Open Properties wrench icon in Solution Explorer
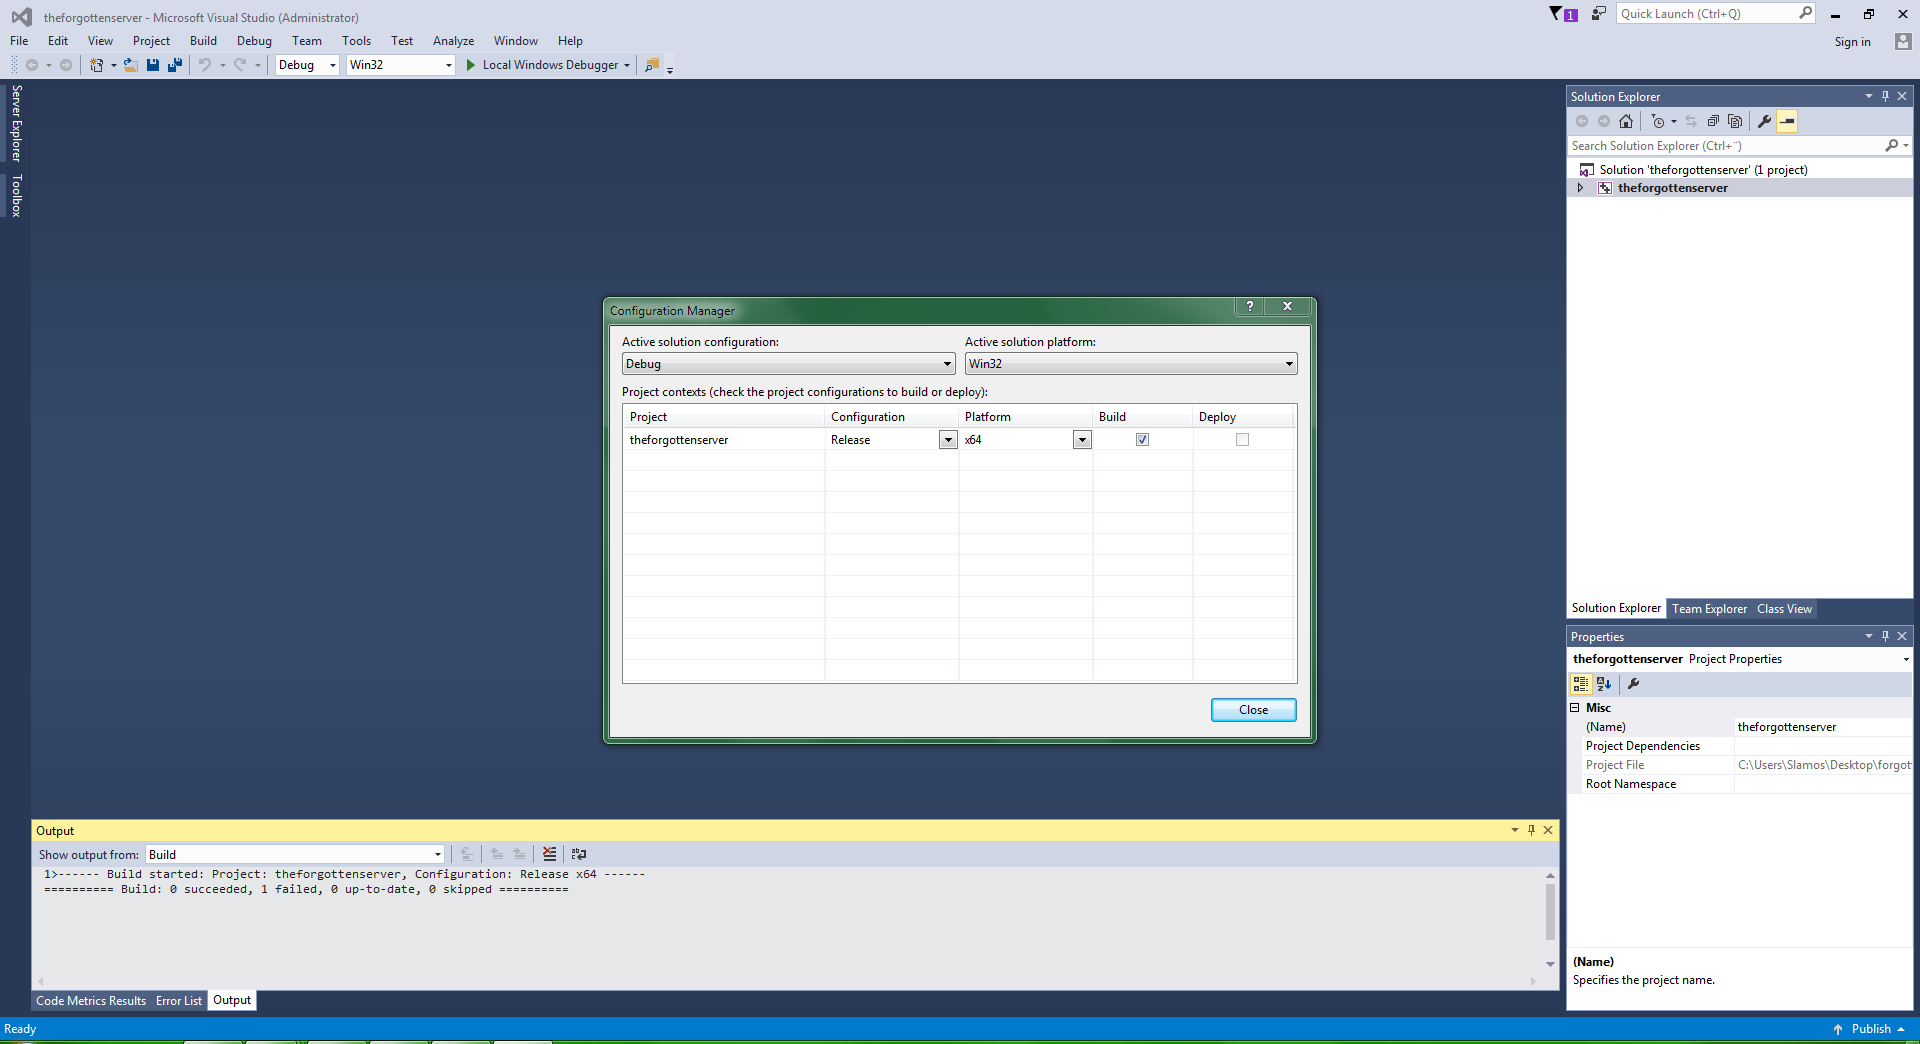1920x1044 pixels. click(1765, 121)
